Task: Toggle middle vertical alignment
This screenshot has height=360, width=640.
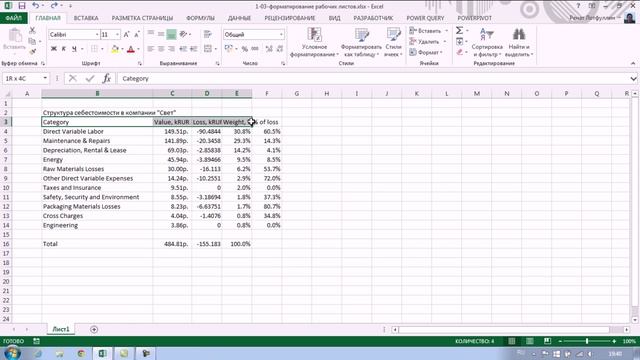Action: pyautogui.click(x=161, y=34)
